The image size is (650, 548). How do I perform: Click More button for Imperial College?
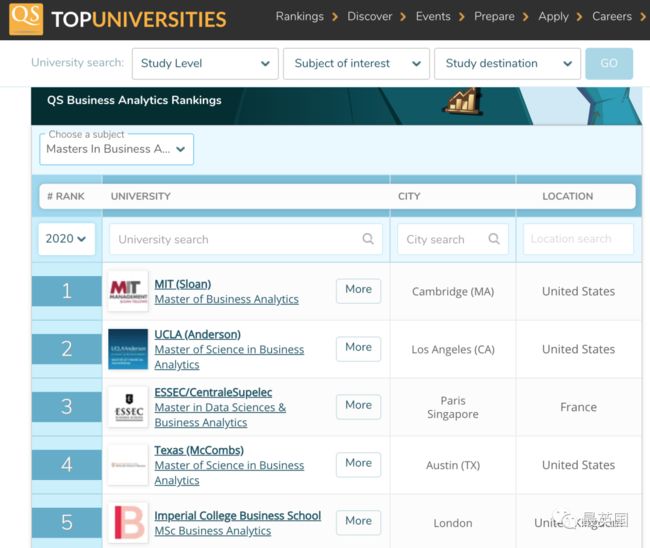point(359,522)
